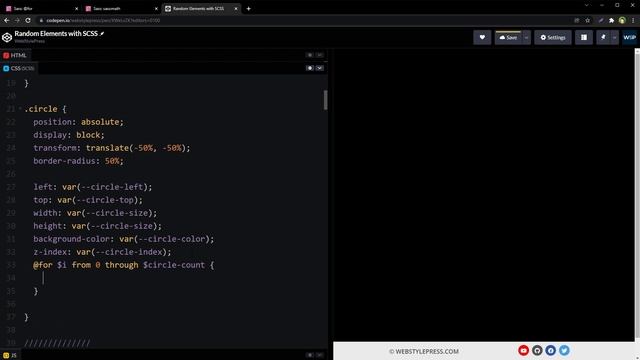Image resolution: width=640 pixels, height=360 pixels.
Task: Go forward in browser history
Action: [17, 20]
